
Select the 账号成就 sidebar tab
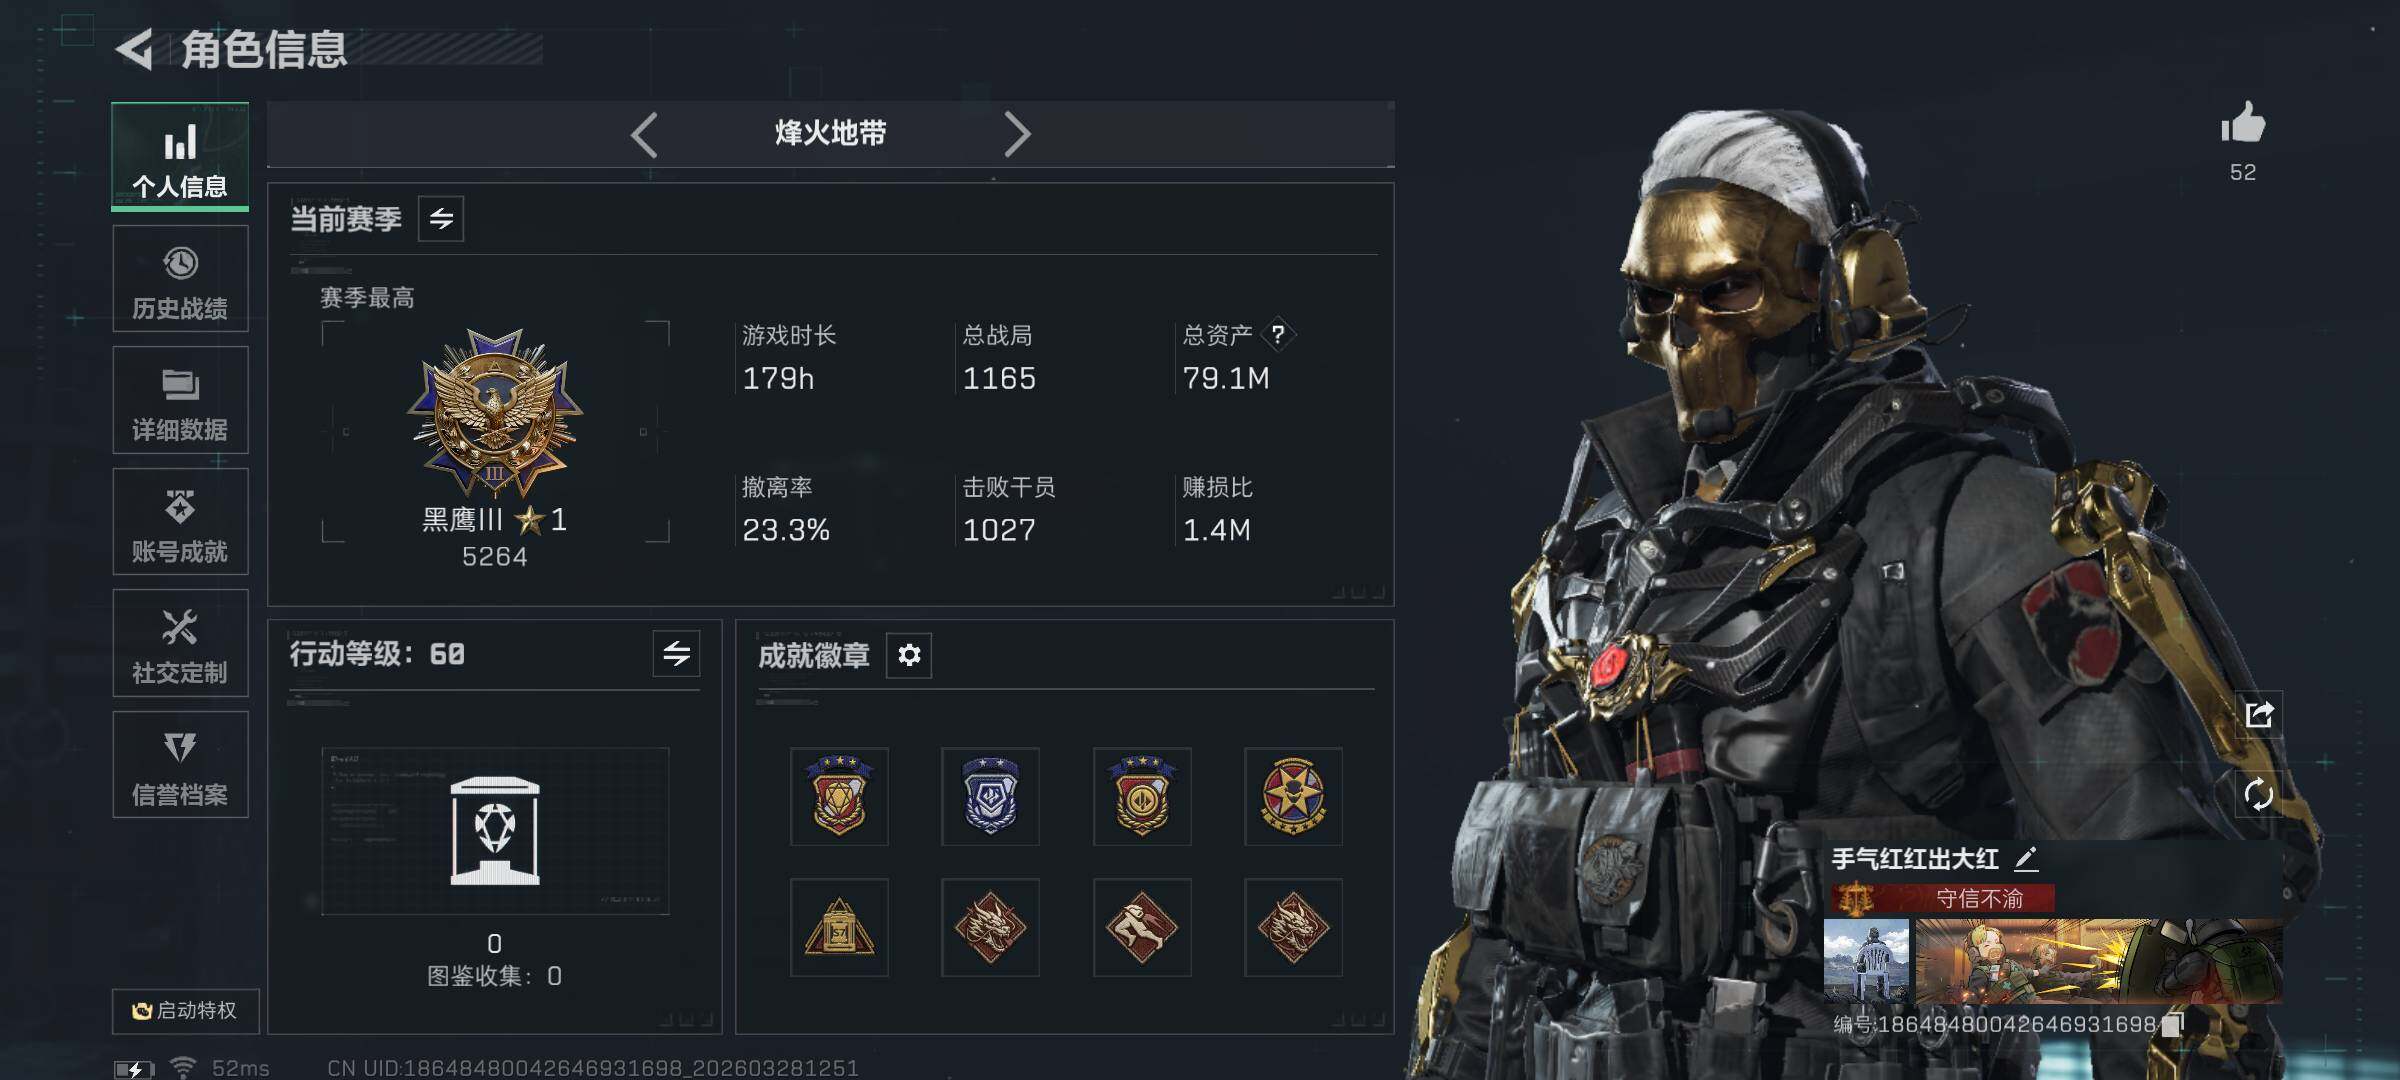tap(180, 522)
